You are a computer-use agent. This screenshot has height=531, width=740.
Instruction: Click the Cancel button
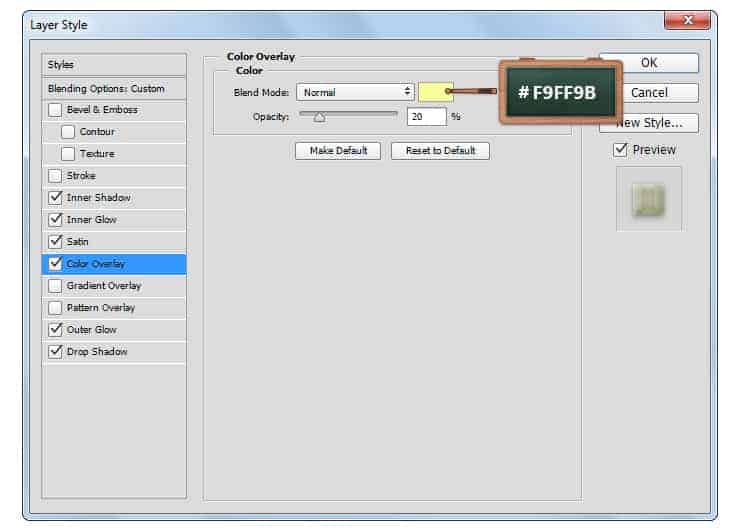pos(648,93)
